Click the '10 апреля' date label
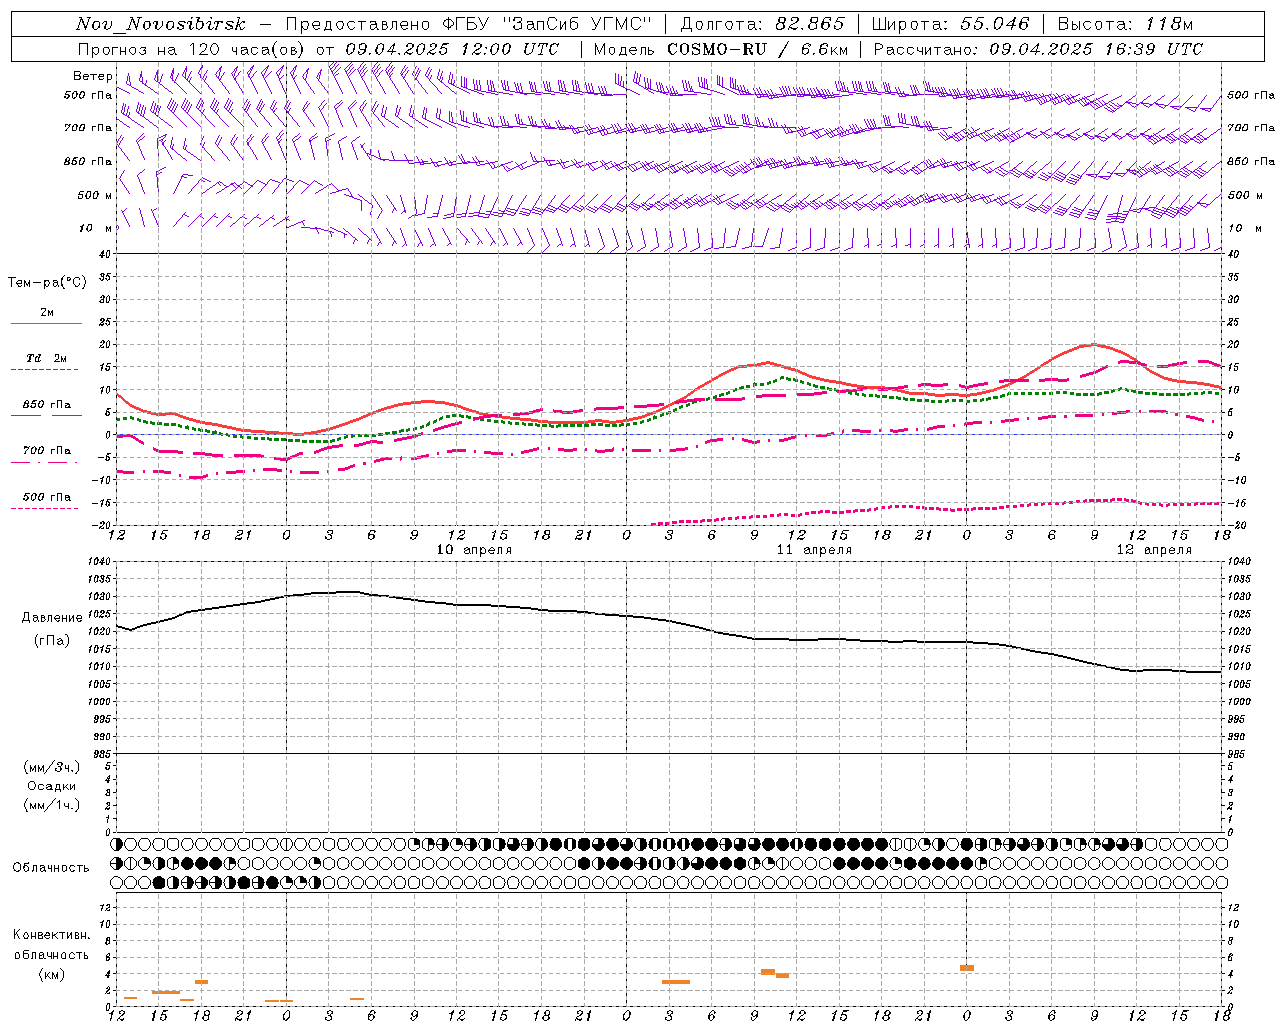Screen dimensions: 1280x1024 click(x=474, y=550)
